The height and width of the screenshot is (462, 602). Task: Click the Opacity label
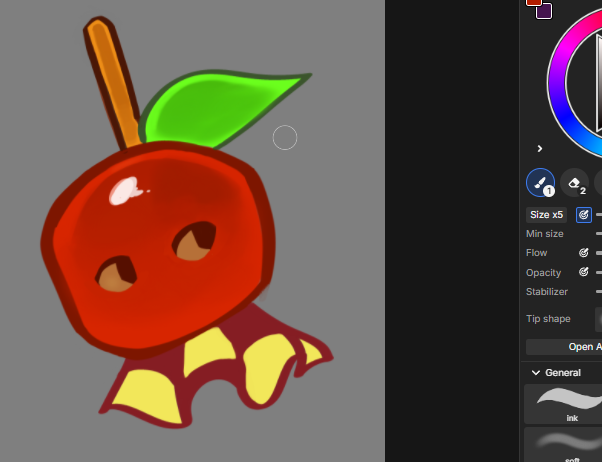pyautogui.click(x=543, y=273)
